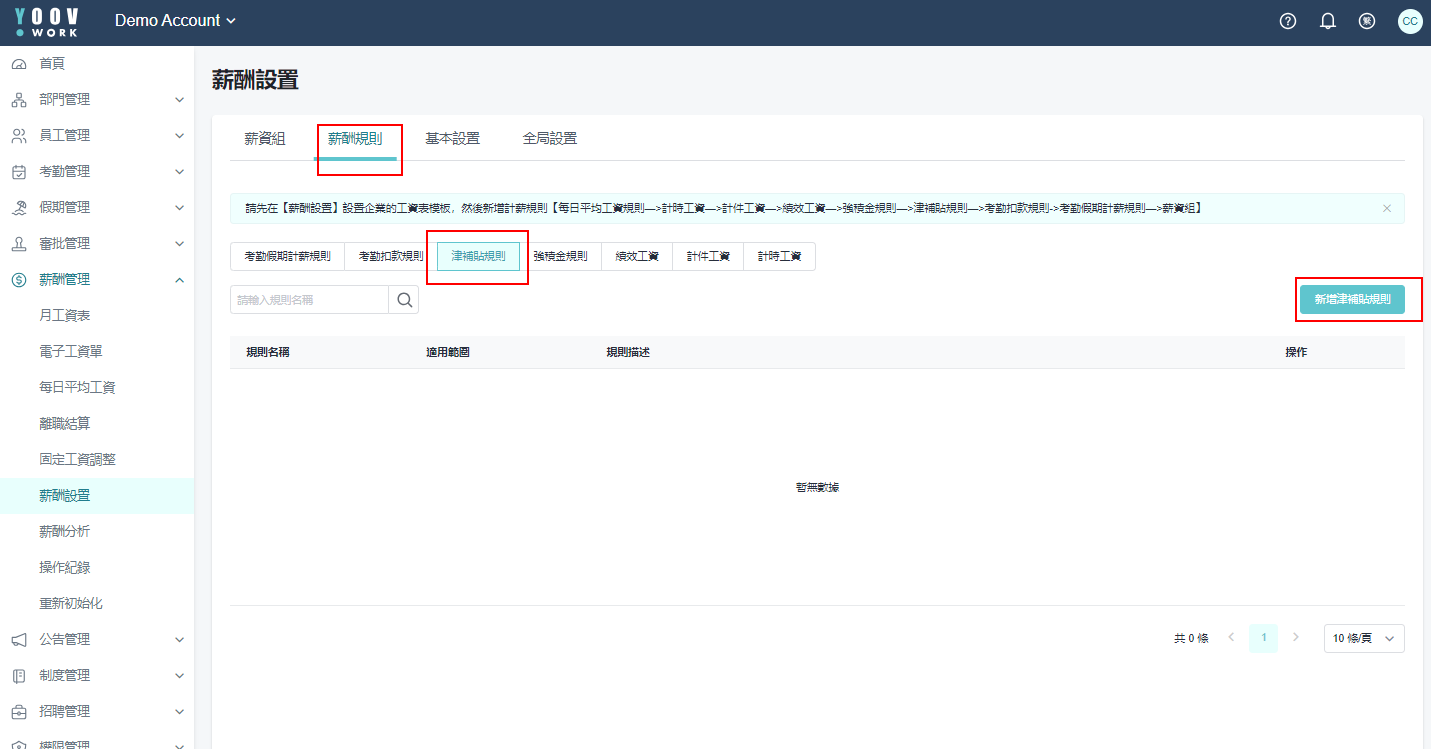Open the 10 條/頁 page size dropdown

point(1363,638)
